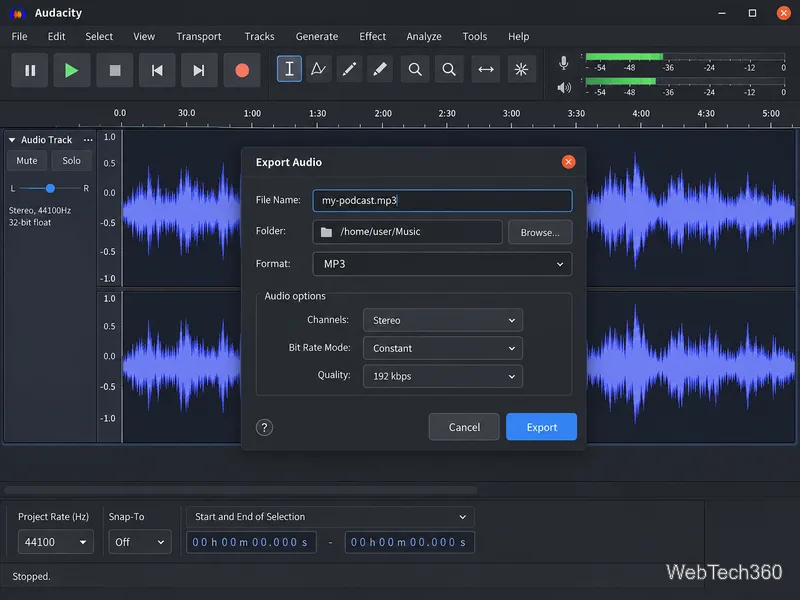Click the Browse... button
This screenshot has width=800, height=600.
tap(540, 233)
